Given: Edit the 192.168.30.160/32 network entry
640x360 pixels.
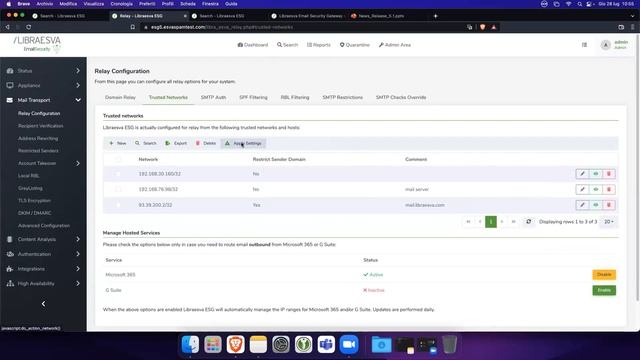Looking at the screenshot, I should 582,174.
